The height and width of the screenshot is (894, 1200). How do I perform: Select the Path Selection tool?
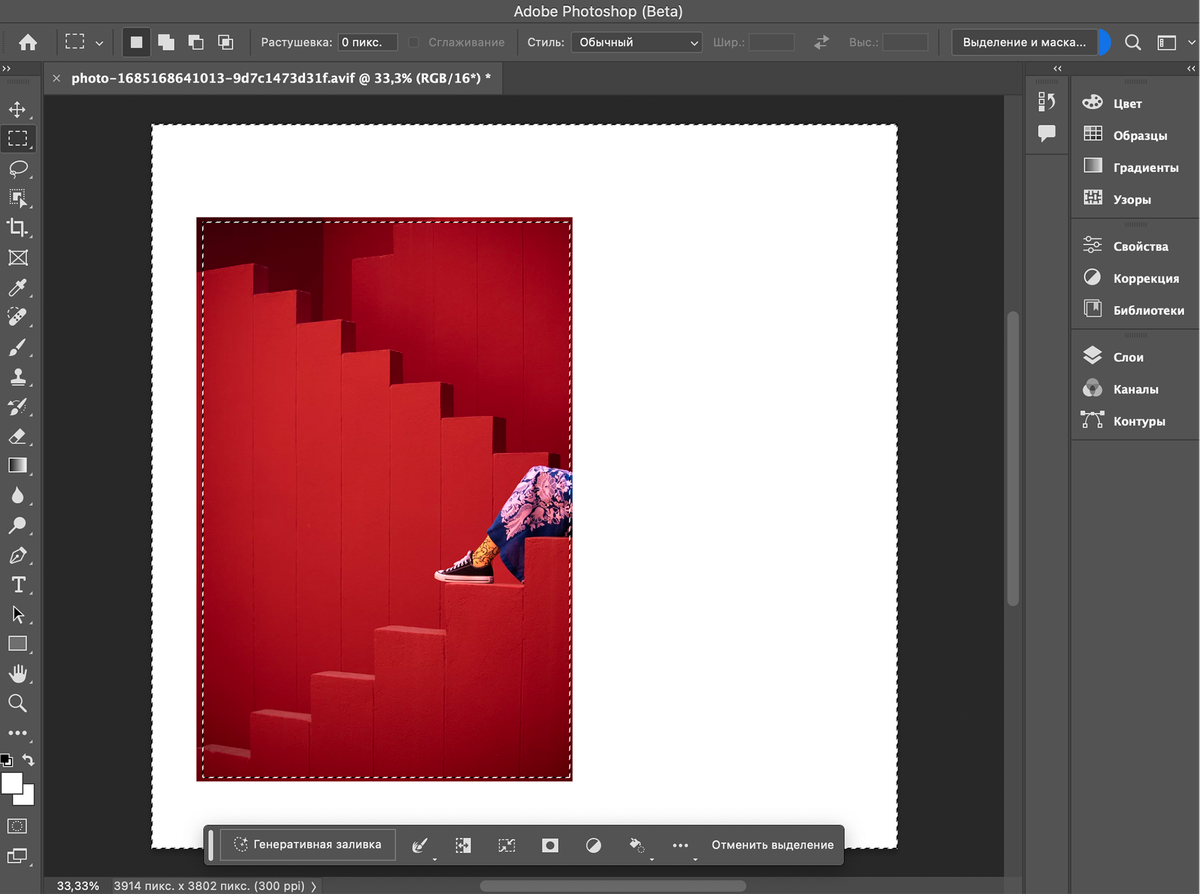click(17, 614)
